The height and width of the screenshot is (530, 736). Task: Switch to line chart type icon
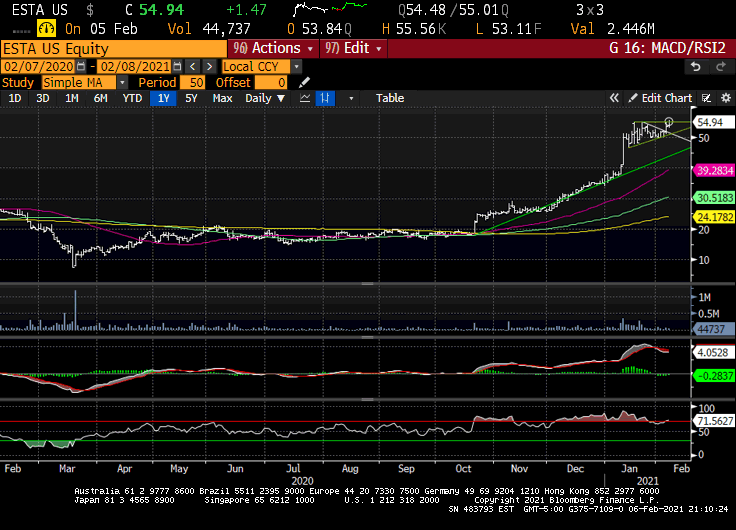(x=305, y=98)
